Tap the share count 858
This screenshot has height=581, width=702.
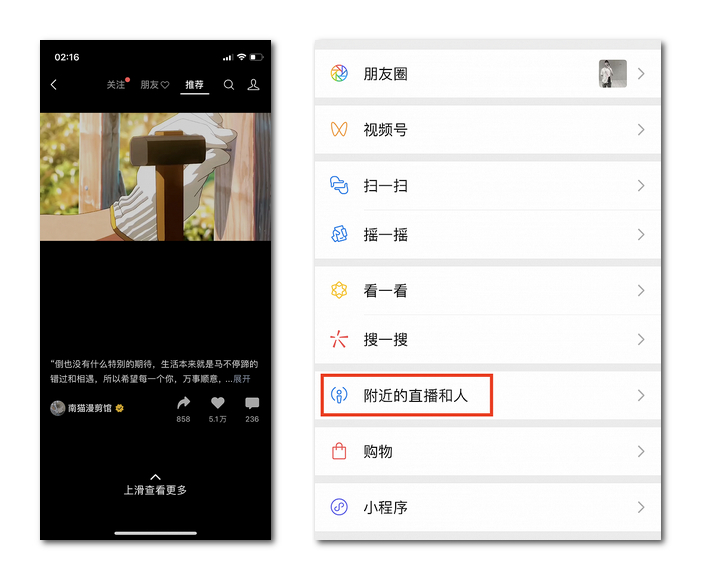point(183,419)
